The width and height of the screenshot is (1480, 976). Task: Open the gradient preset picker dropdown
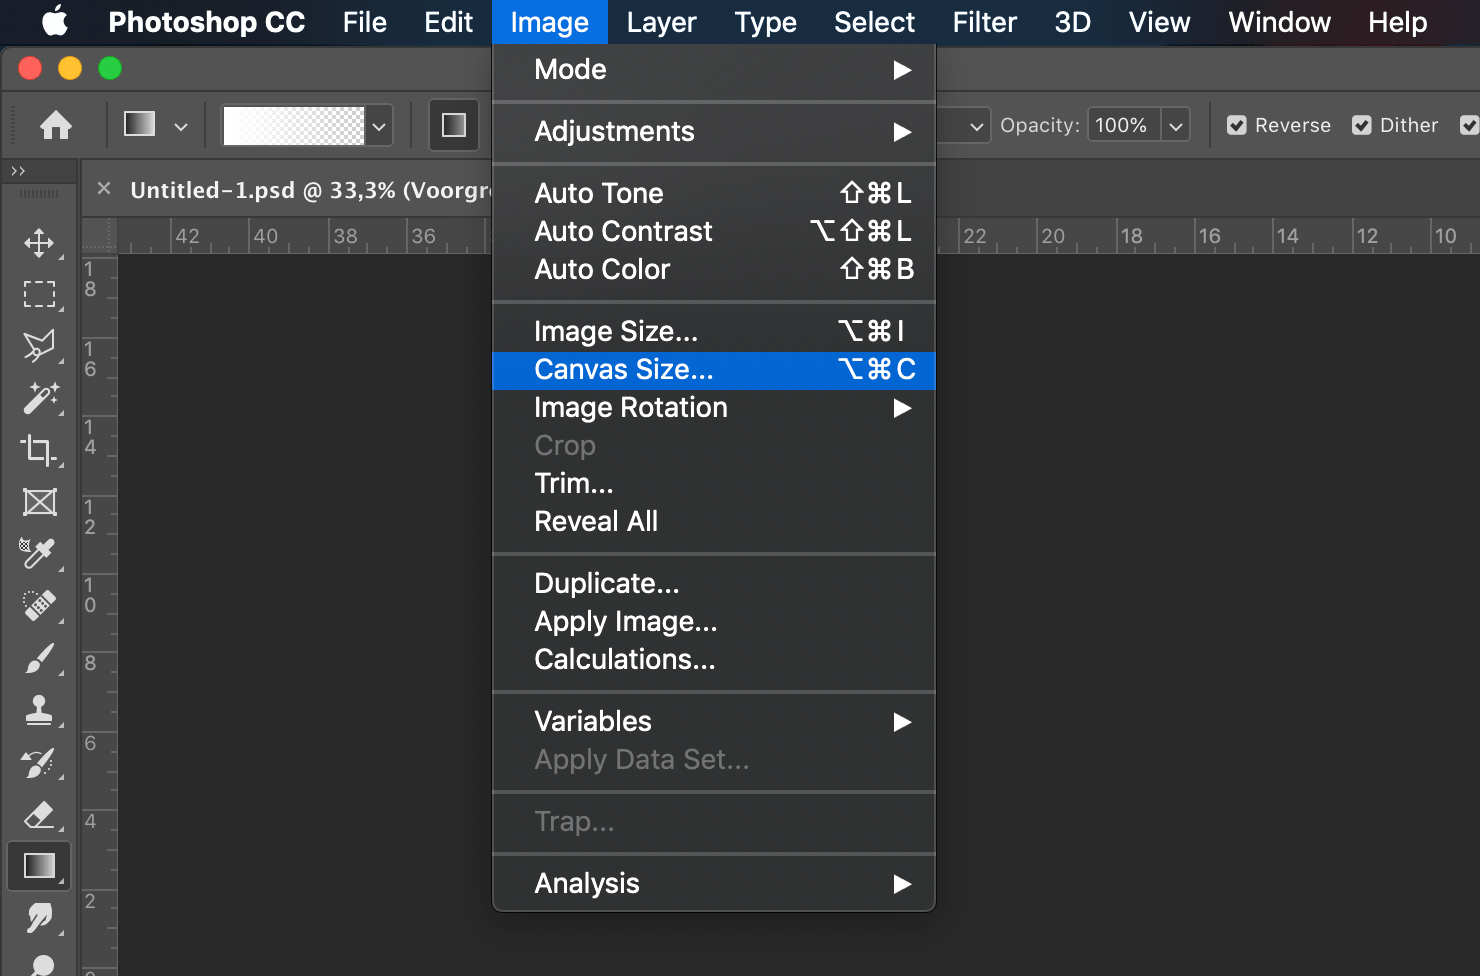coord(378,125)
